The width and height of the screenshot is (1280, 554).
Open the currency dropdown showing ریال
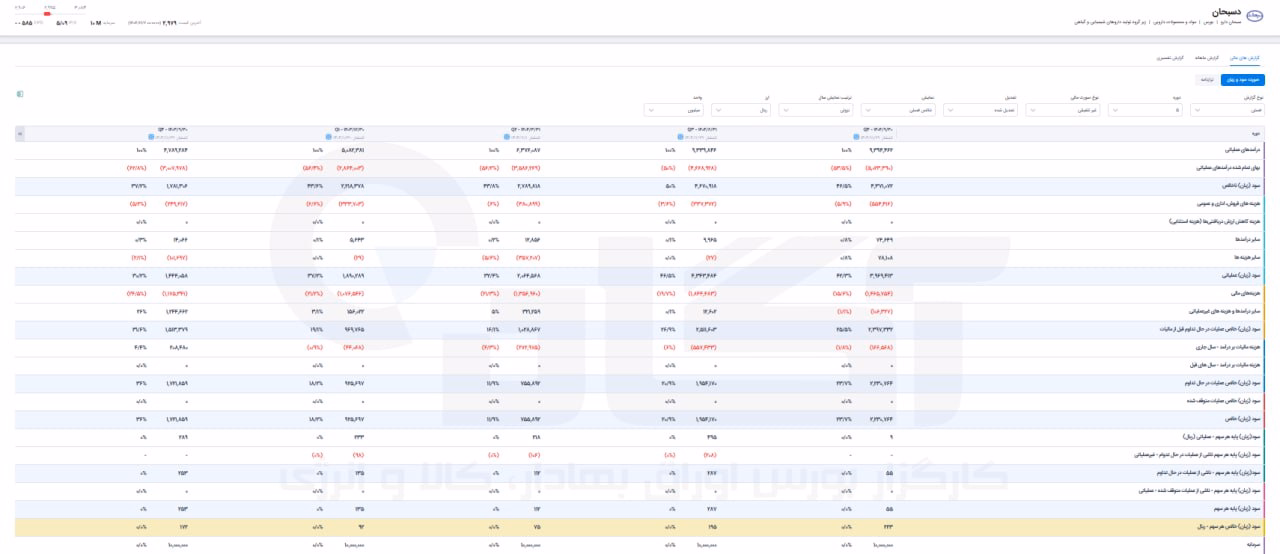(x=741, y=110)
